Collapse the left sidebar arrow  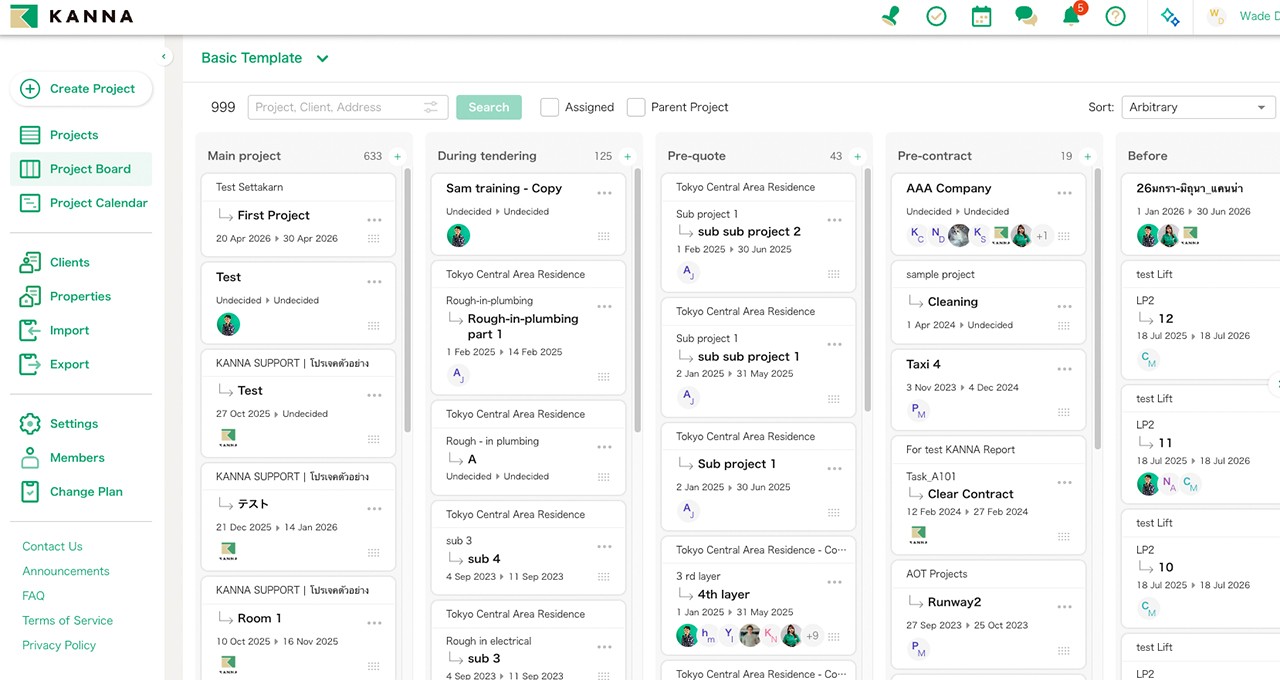click(x=164, y=57)
